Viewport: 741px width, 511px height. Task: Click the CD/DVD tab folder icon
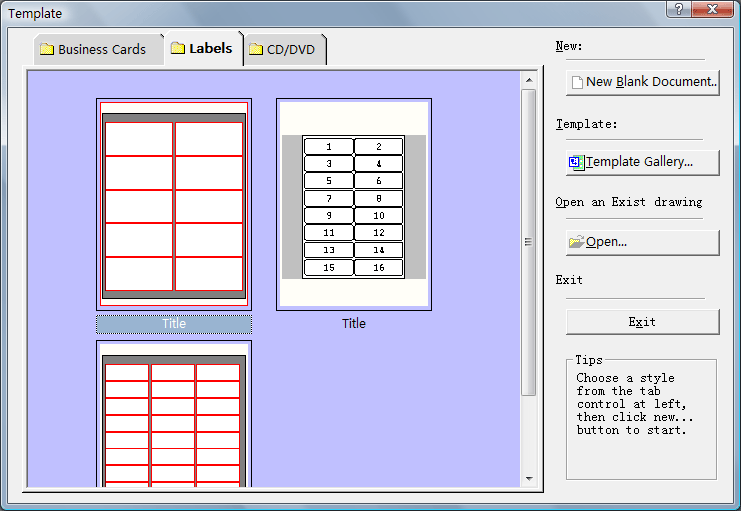click(256, 49)
